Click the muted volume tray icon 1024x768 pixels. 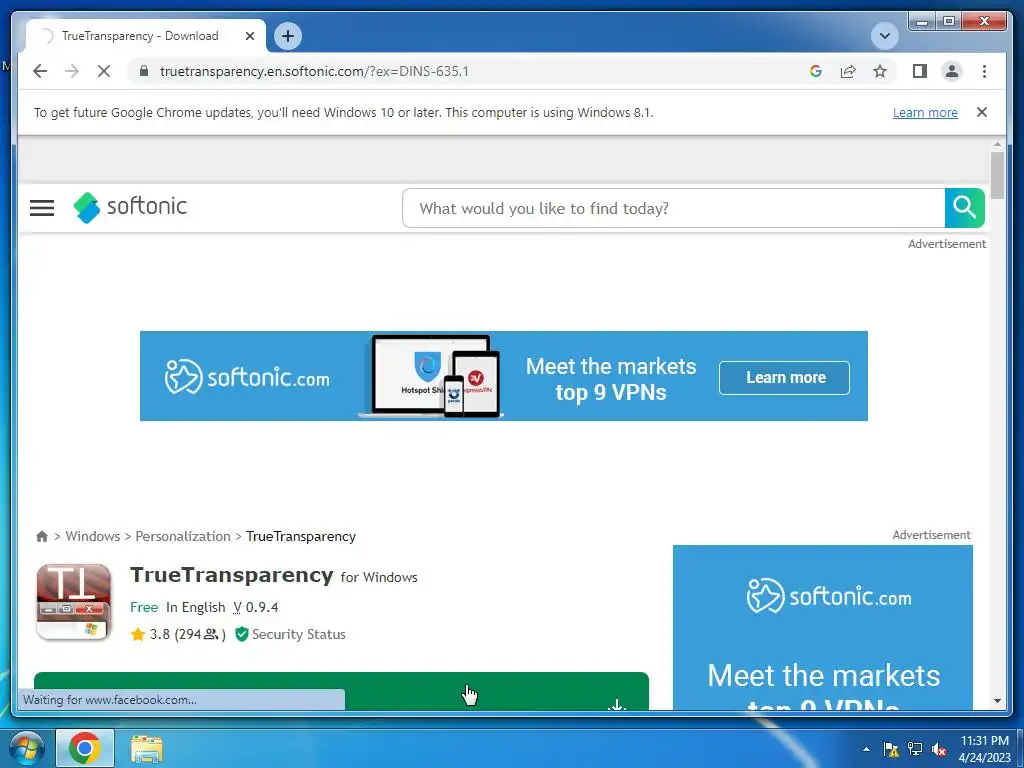point(939,749)
